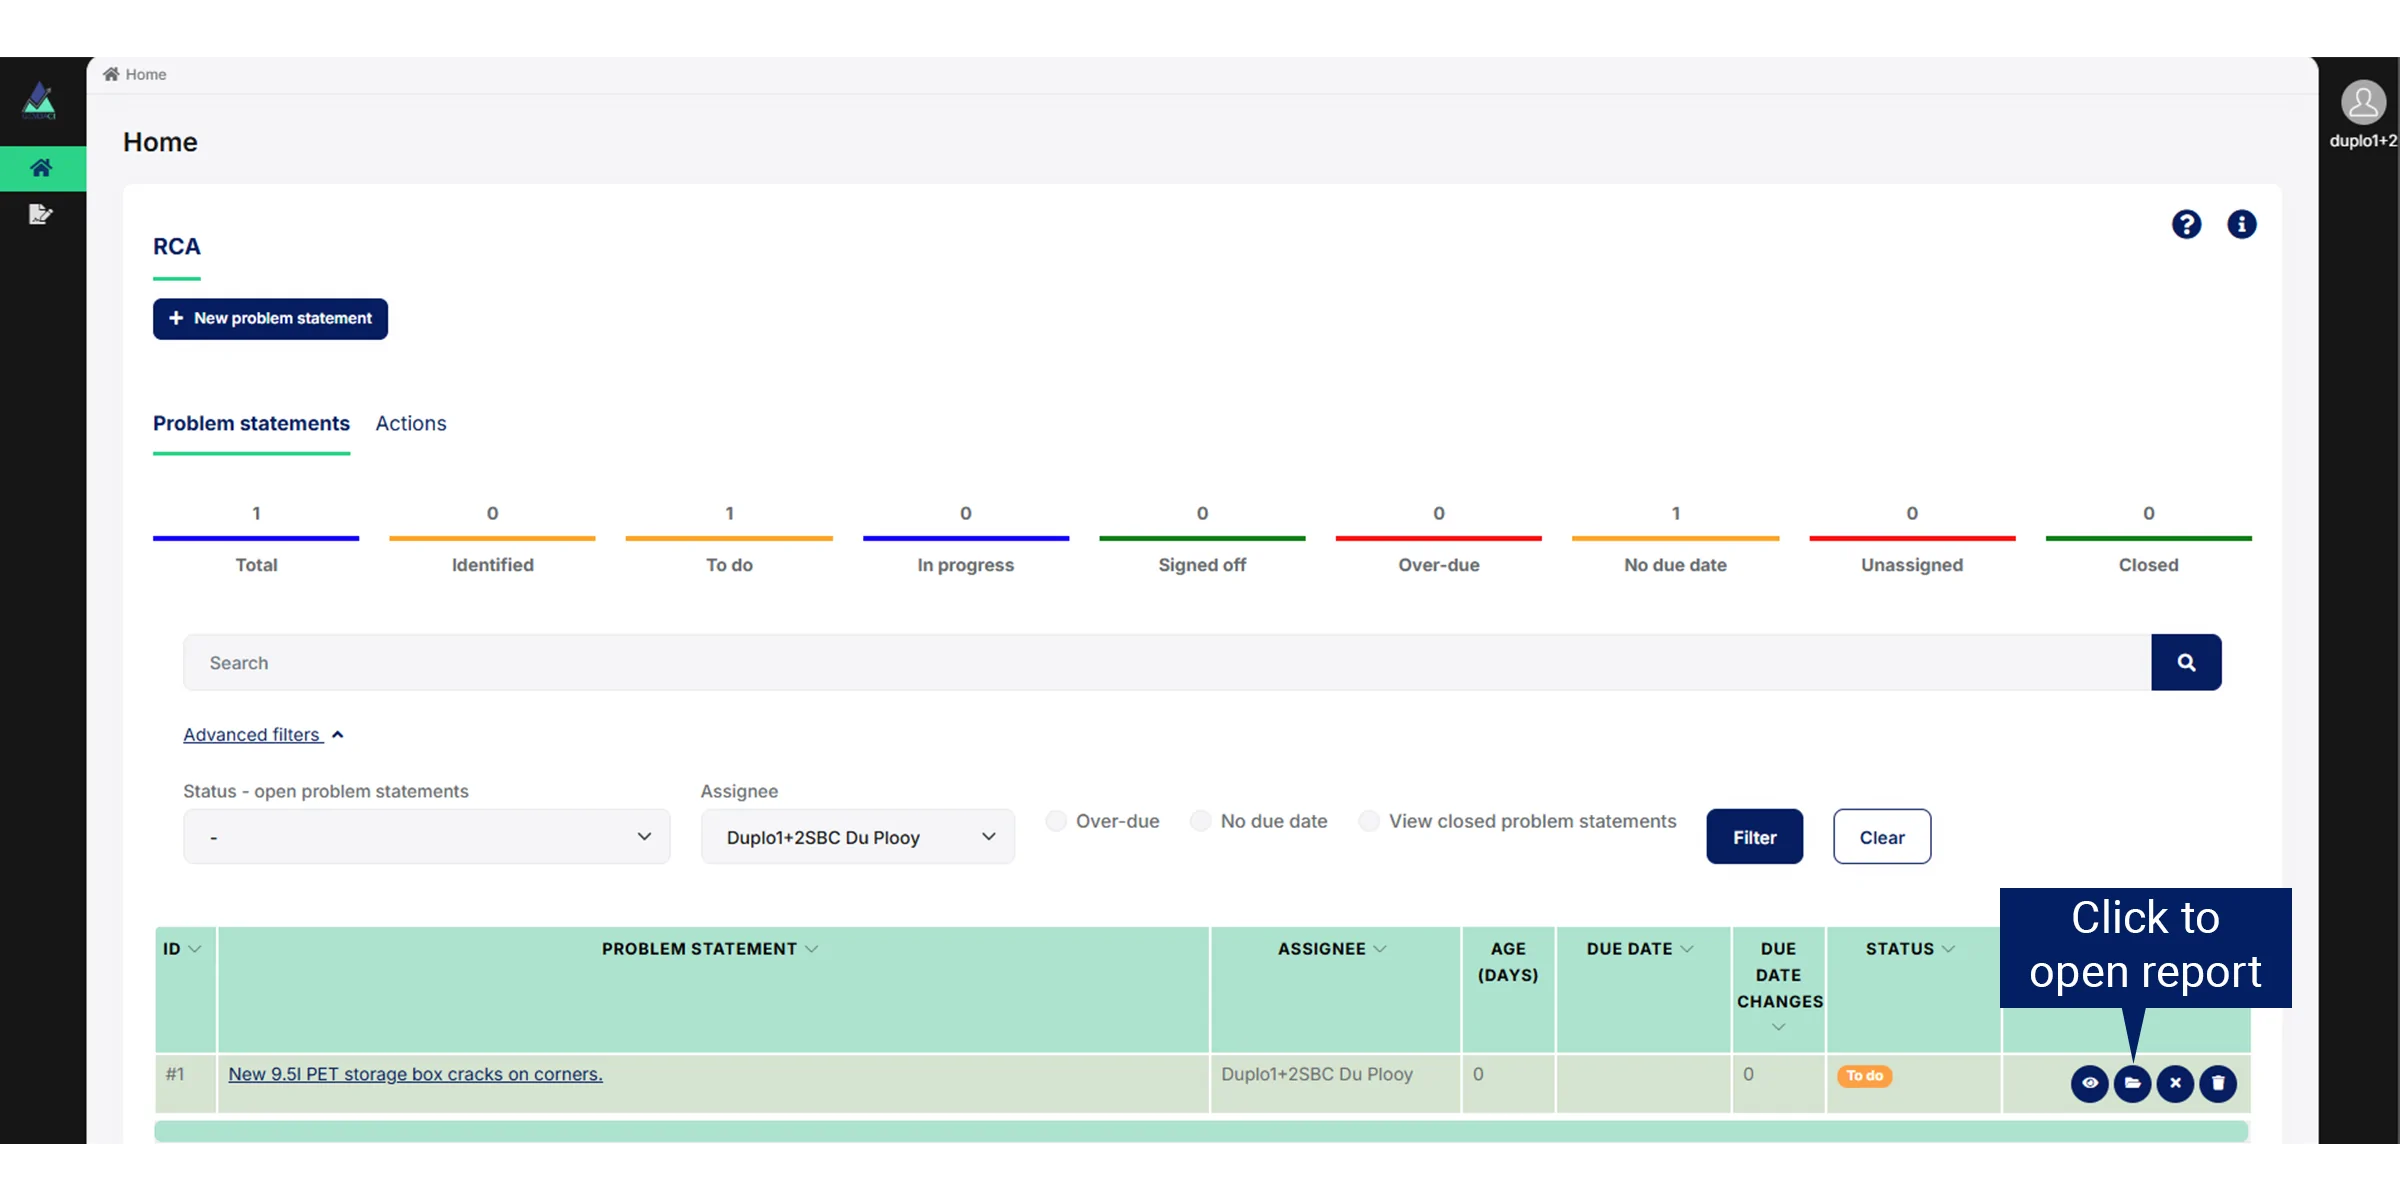
Task: Switch to the Actions tab
Action: (x=410, y=424)
